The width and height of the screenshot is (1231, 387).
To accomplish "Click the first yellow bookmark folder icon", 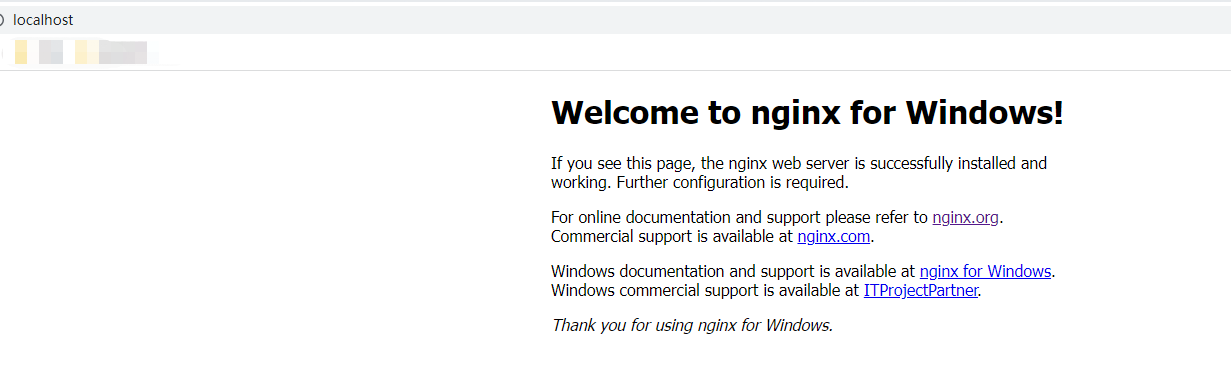I will click(x=21, y=52).
